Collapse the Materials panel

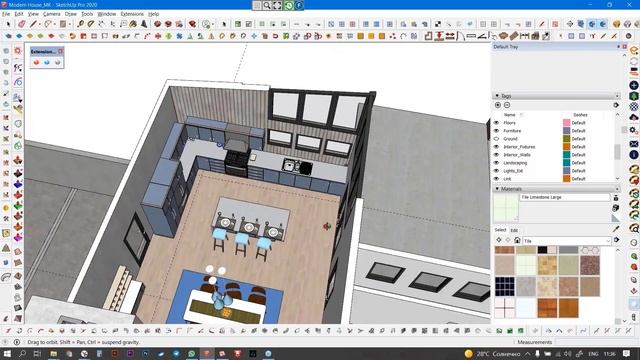(x=497, y=189)
